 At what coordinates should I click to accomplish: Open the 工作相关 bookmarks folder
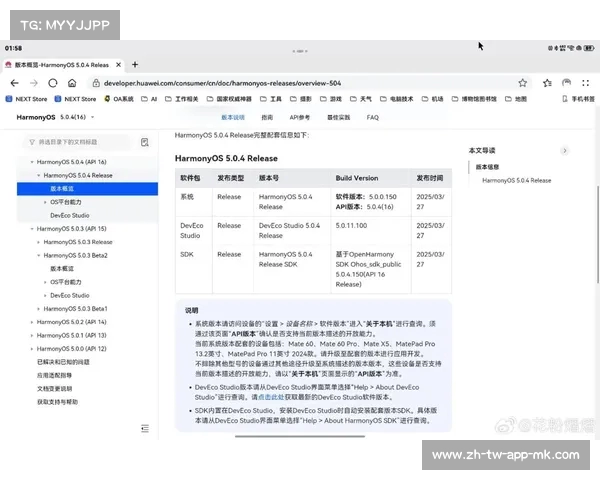point(182,99)
